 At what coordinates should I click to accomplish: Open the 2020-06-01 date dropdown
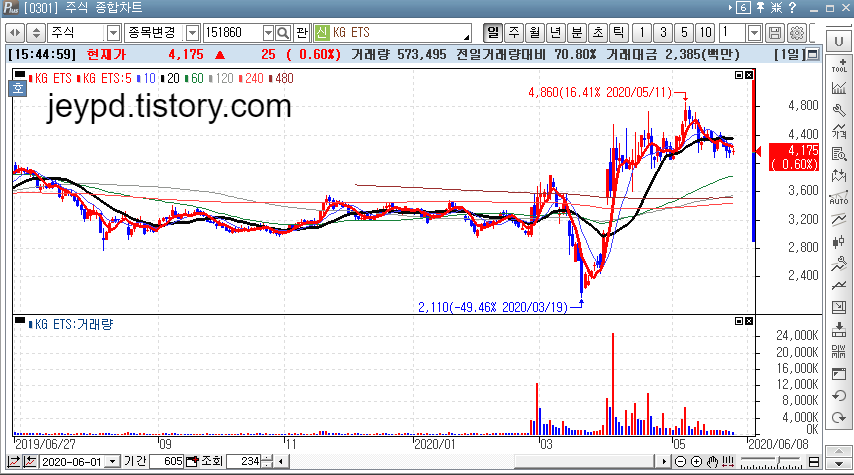pos(112,462)
